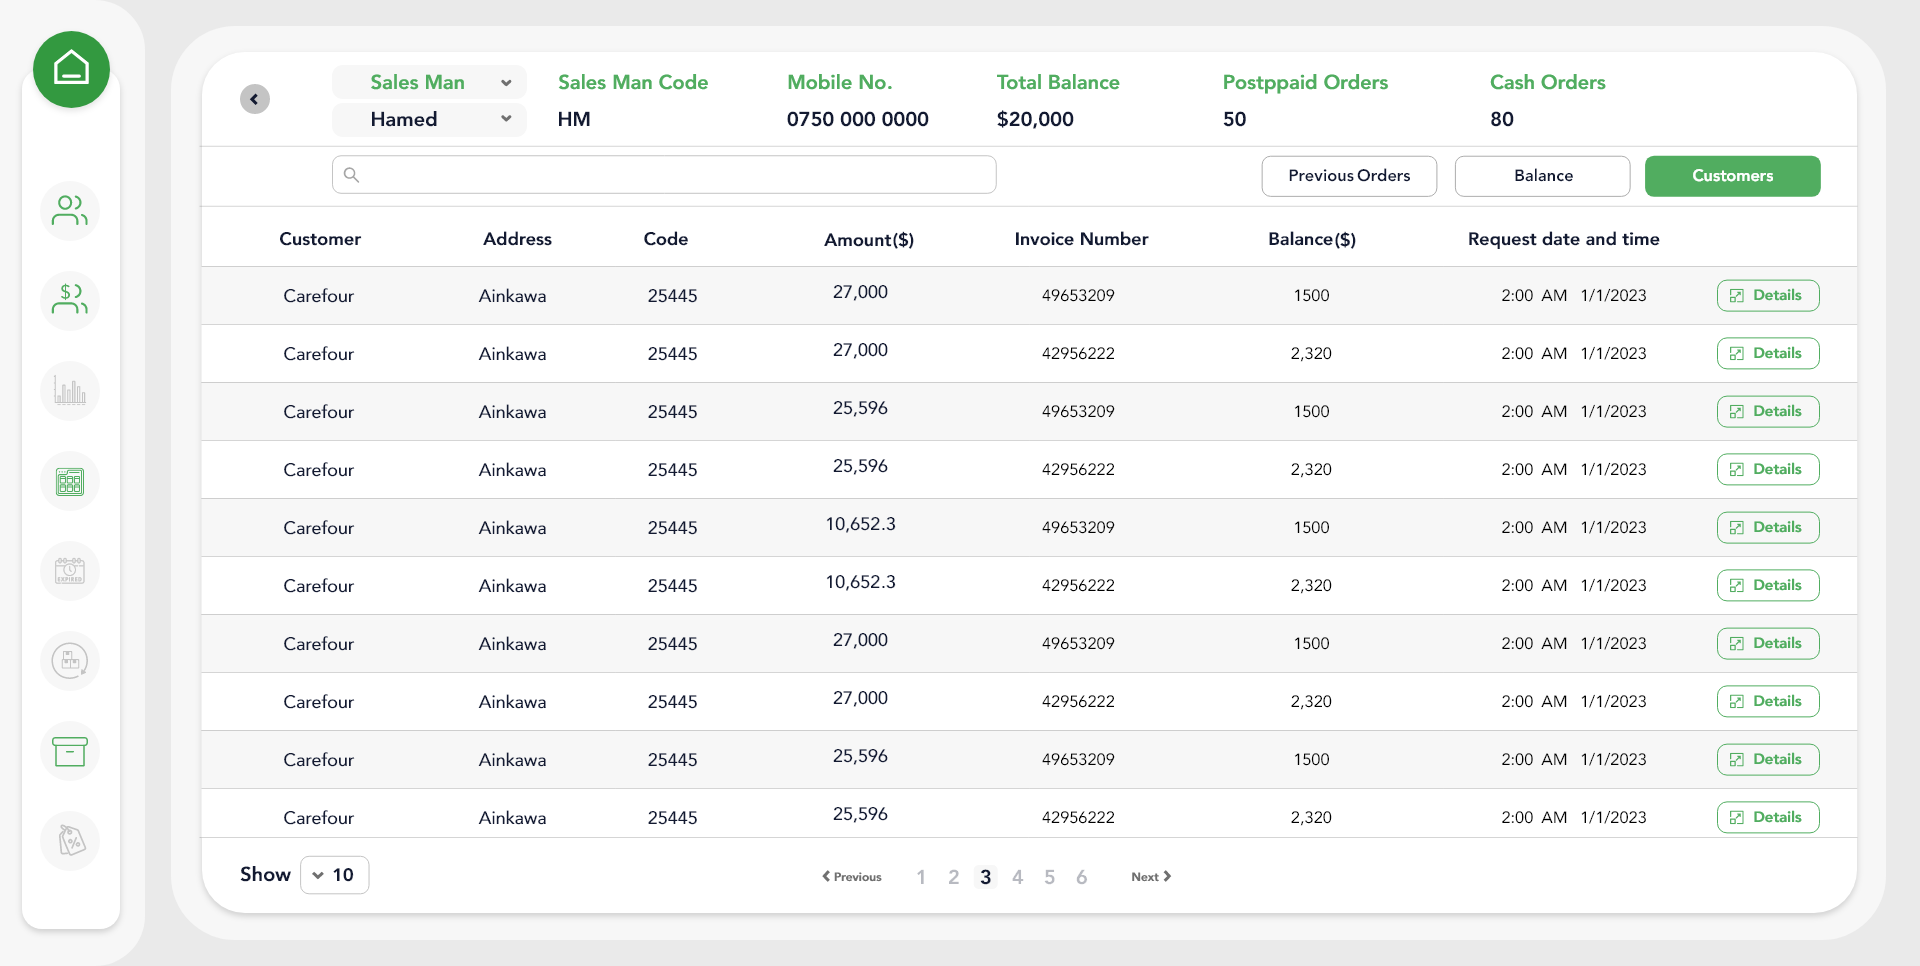Open Details for second row
Screen dimensions: 1920x966
point(1768,353)
